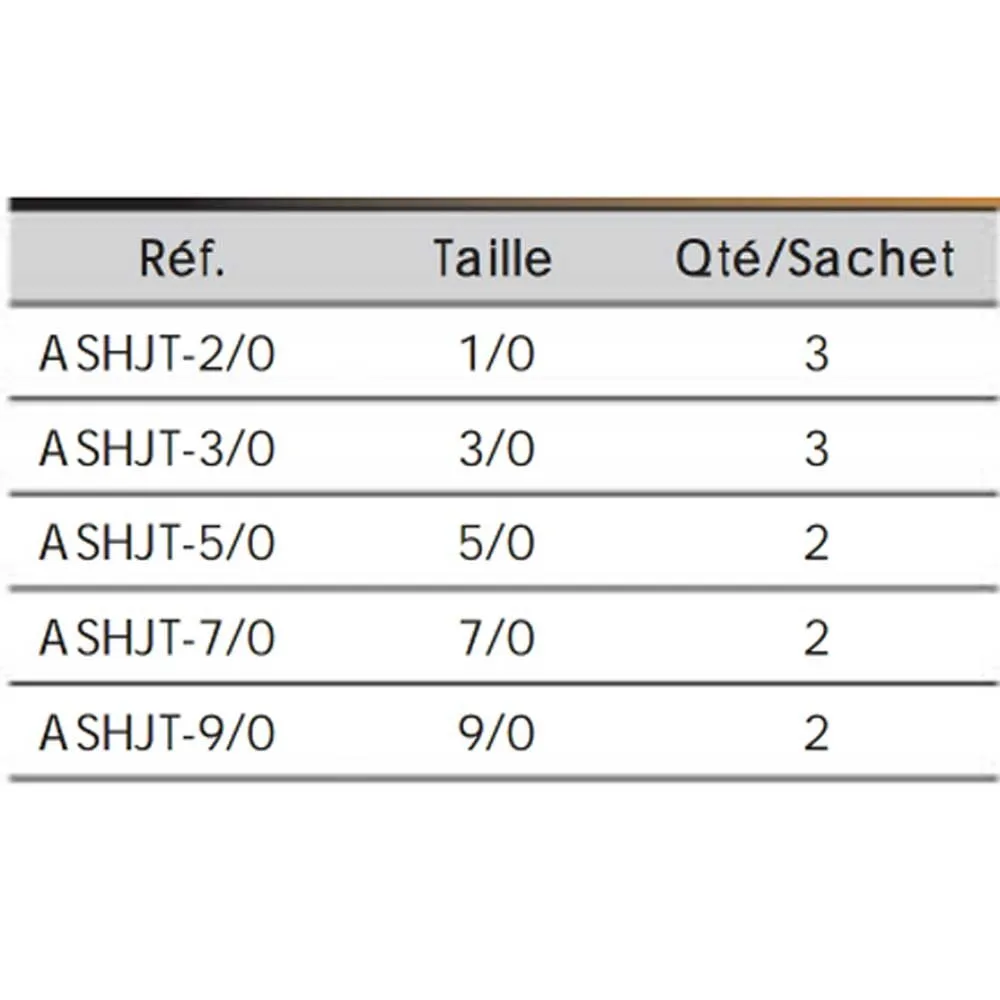1000x1000 pixels.
Task: Select the ASHJT-9/0 reference cell
Action: point(157,735)
